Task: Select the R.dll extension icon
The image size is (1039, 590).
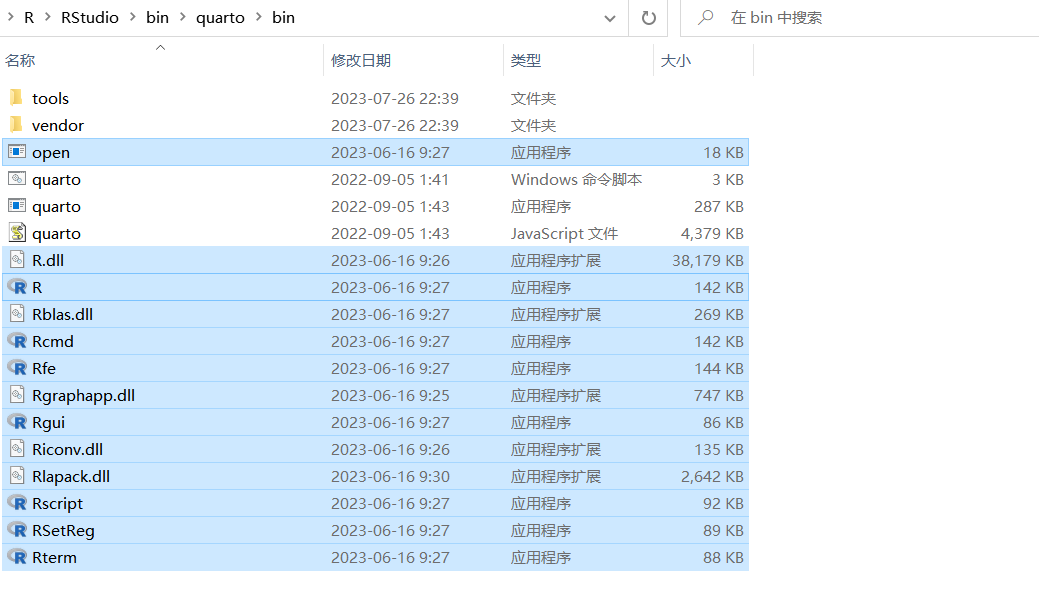Action: click(x=16, y=260)
